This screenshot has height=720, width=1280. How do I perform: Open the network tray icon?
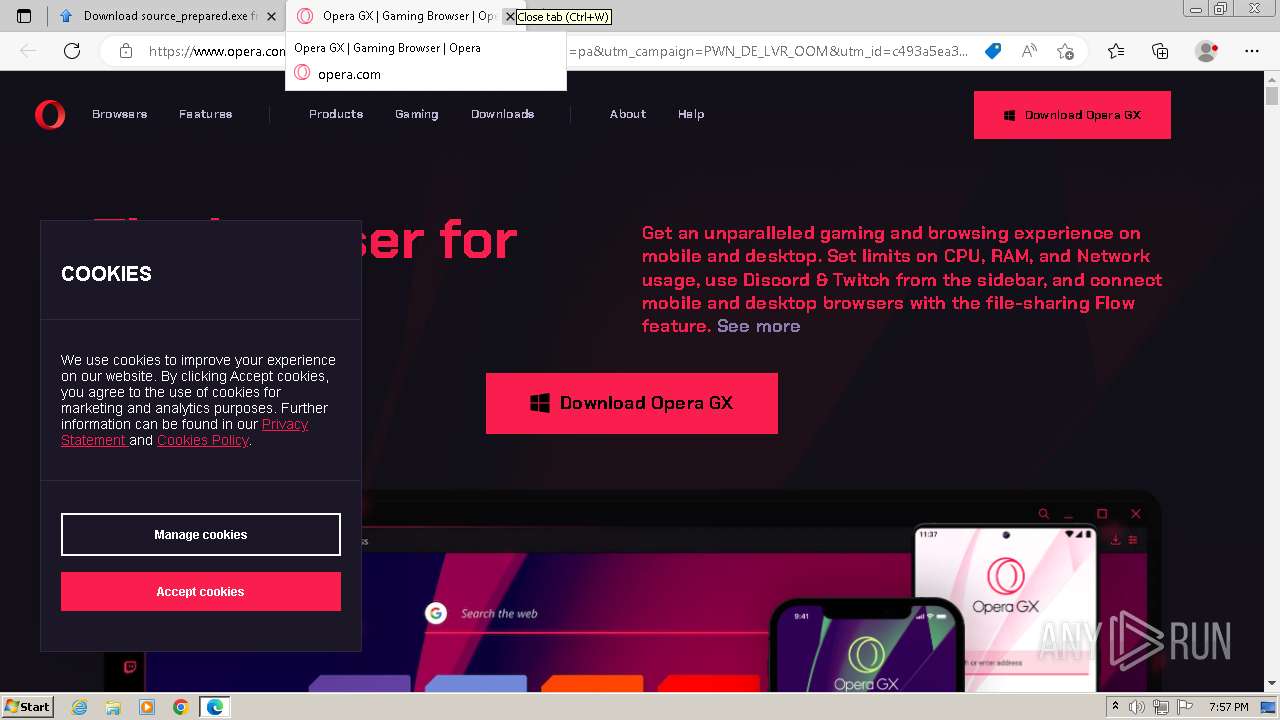1160,707
